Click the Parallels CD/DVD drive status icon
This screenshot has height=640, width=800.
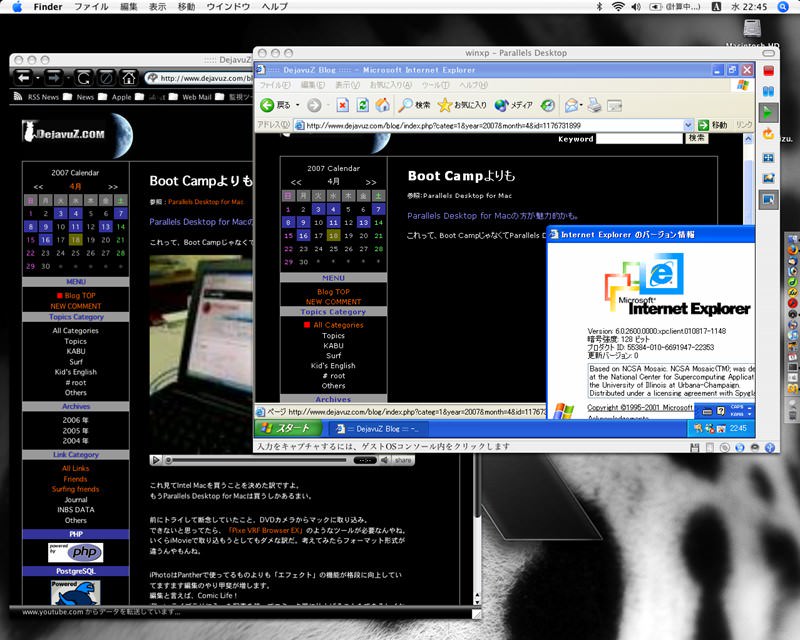tap(724, 448)
